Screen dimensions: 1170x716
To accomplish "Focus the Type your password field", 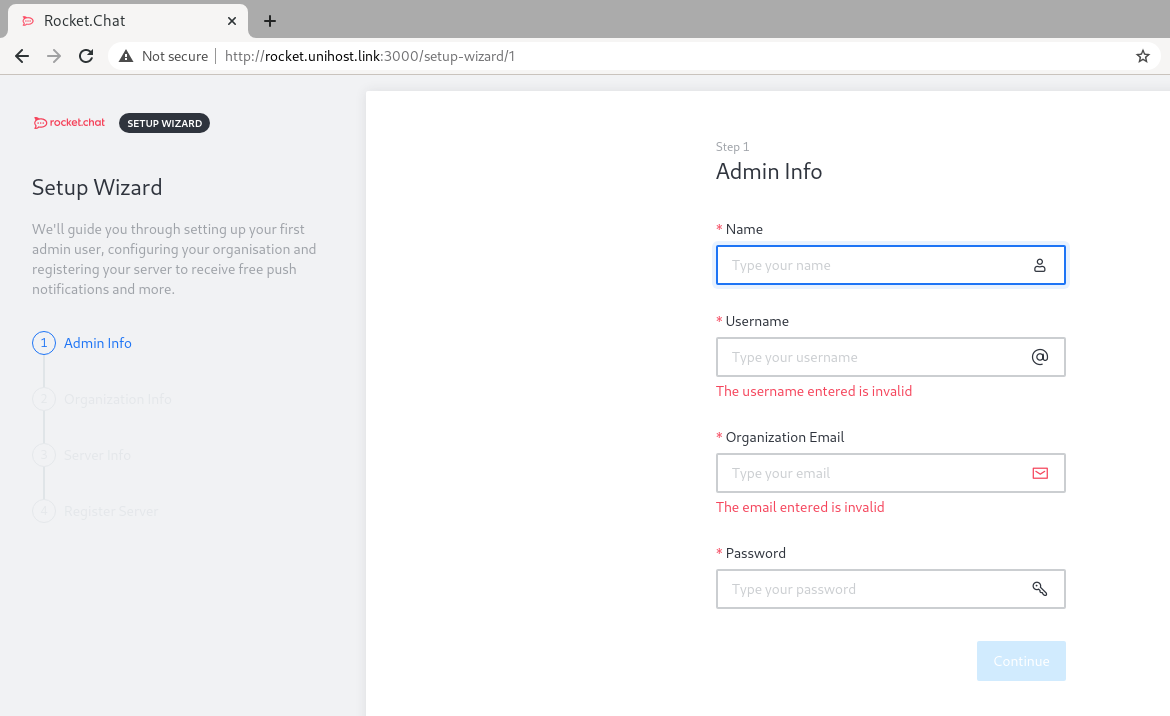I will pos(870,589).
